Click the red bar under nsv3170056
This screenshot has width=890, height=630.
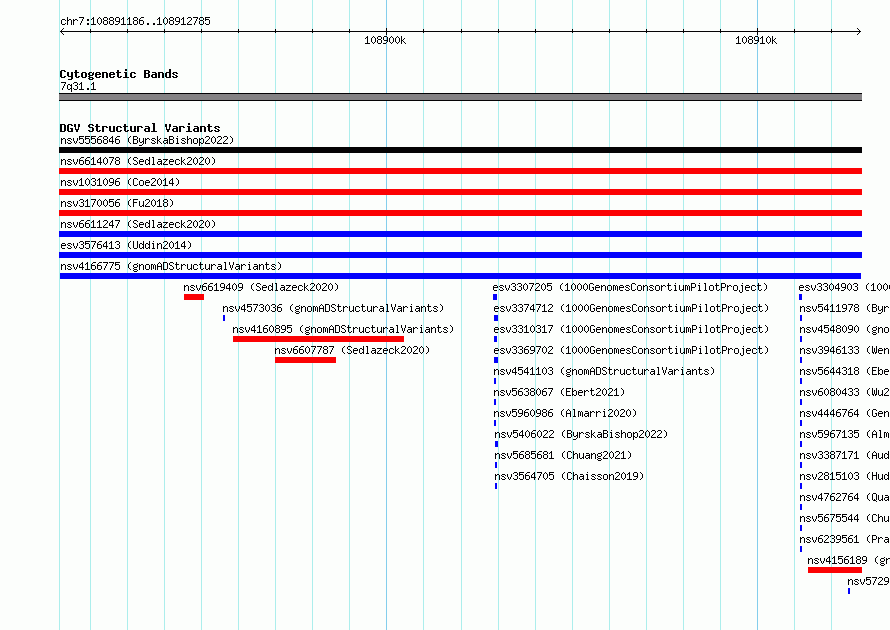tap(460, 213)
